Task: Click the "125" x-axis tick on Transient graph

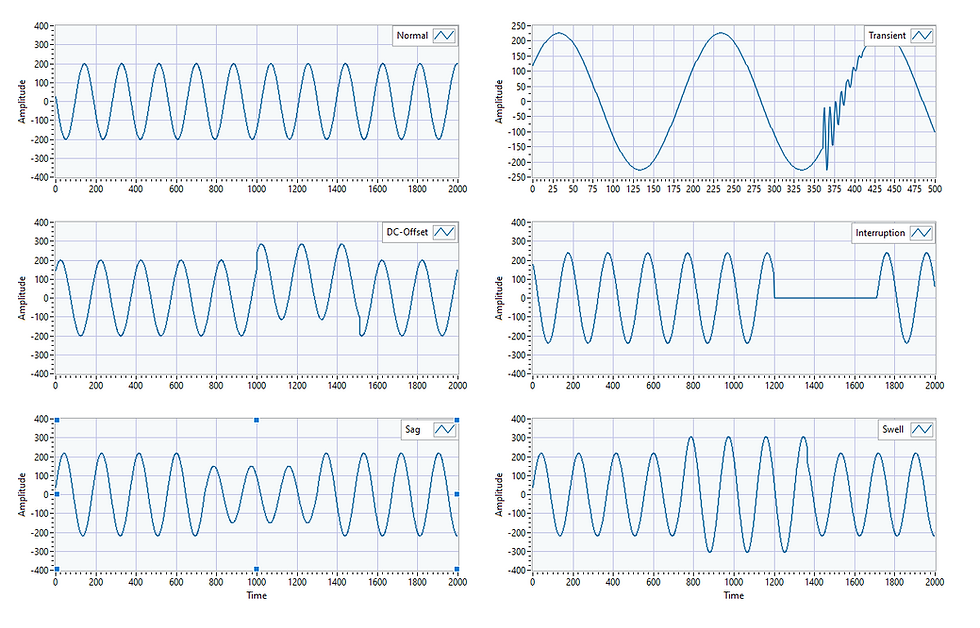Action: pos(633,189)
